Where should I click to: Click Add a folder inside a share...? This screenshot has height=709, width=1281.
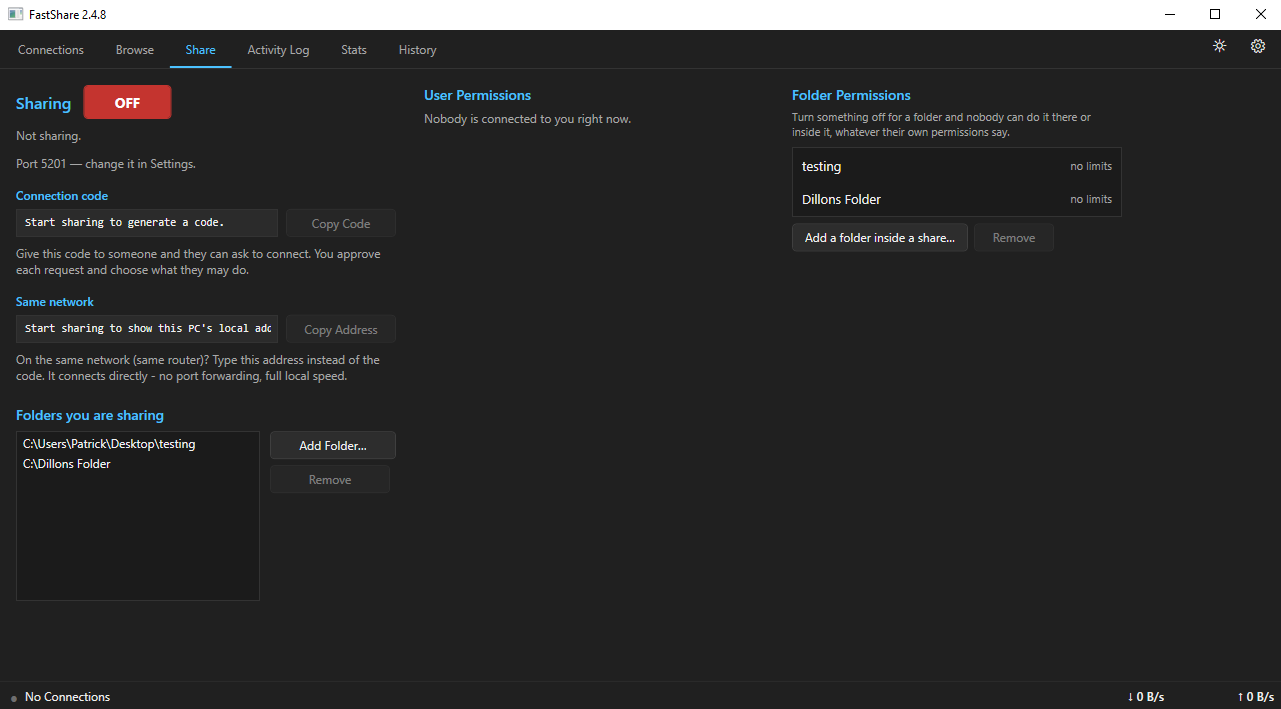(880, 238)
